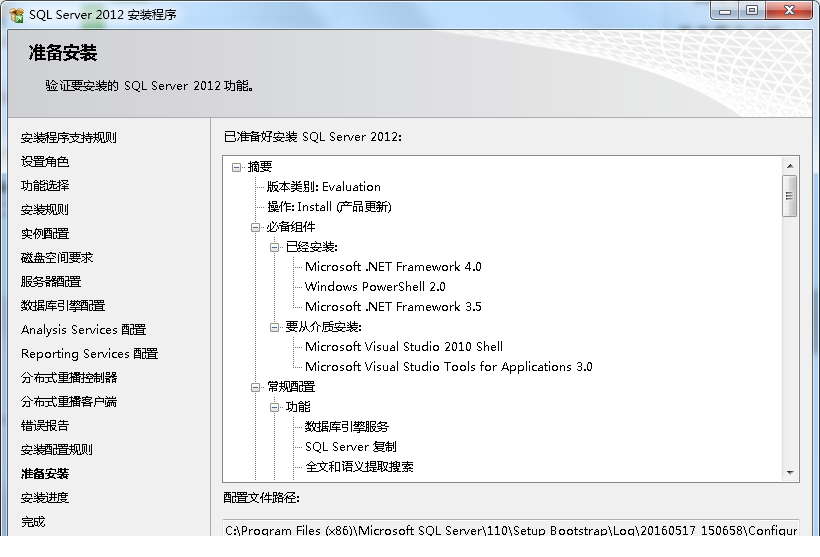Click the summary tree scrollbar thumb
This screenshot has height=557, width=820.
coord(790,196)
